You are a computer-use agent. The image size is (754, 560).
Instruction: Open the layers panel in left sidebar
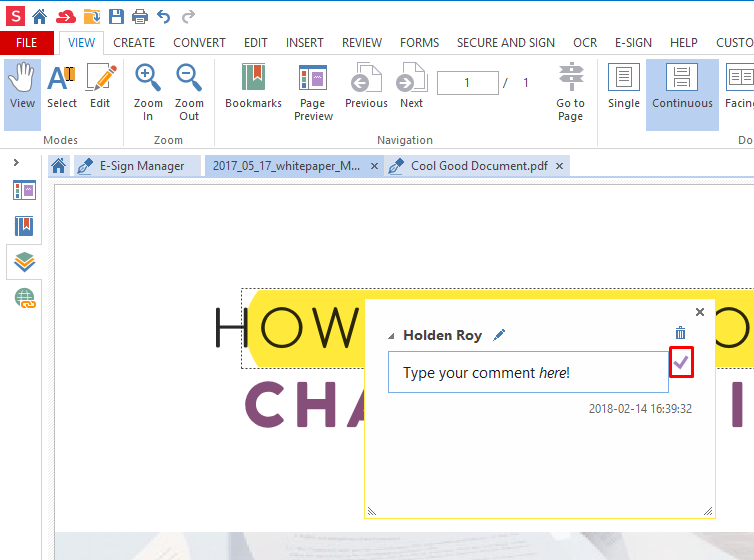(24, 261)
